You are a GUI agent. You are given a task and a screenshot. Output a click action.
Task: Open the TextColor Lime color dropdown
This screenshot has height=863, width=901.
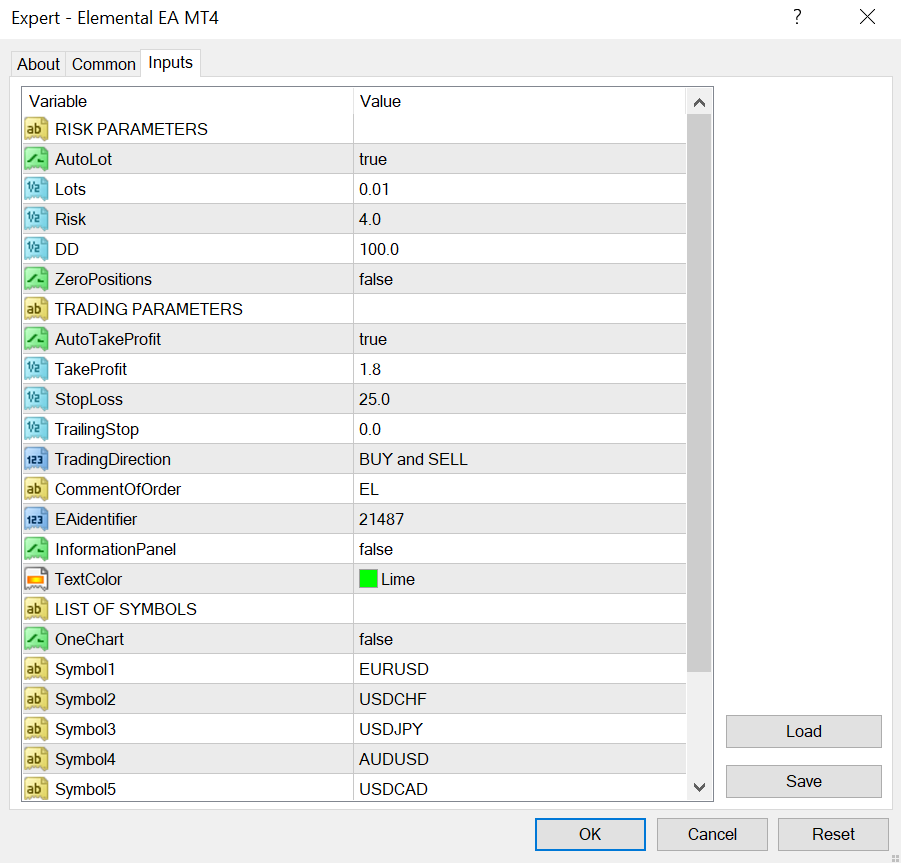click(x=519, y=579)
